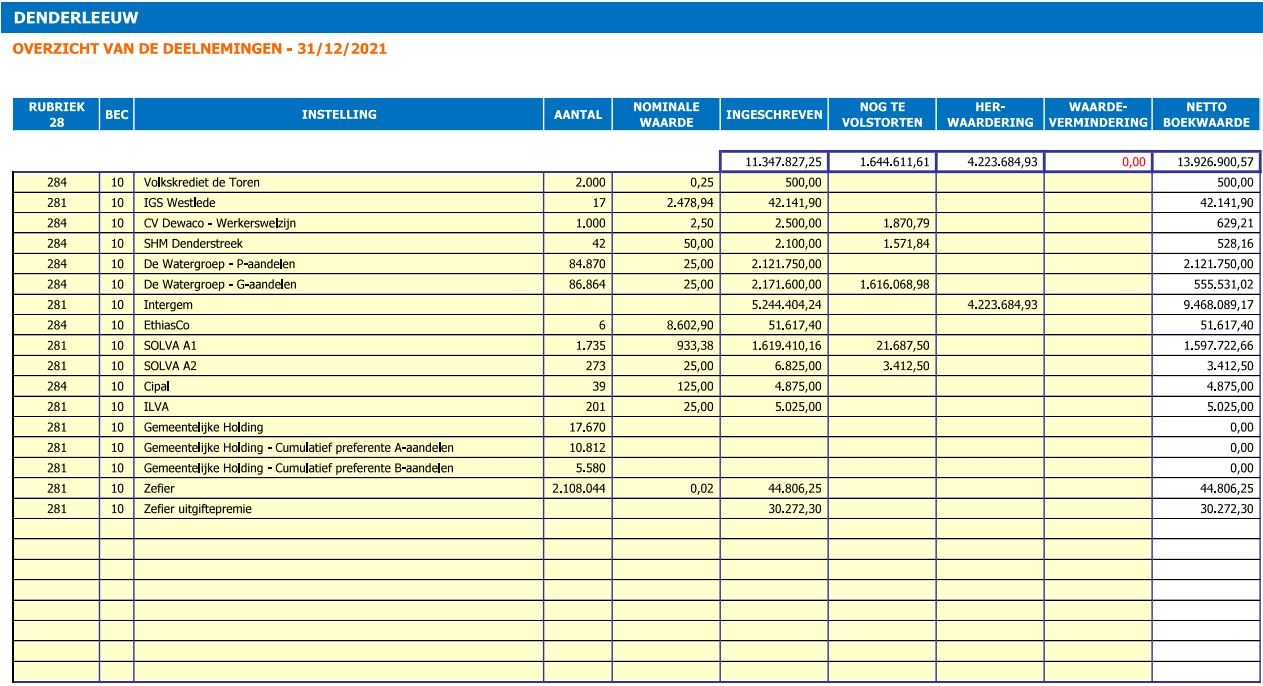Select the RUBRIEK 28 column header
This screenshot has height=686, width=1263.
click(56, 114)
